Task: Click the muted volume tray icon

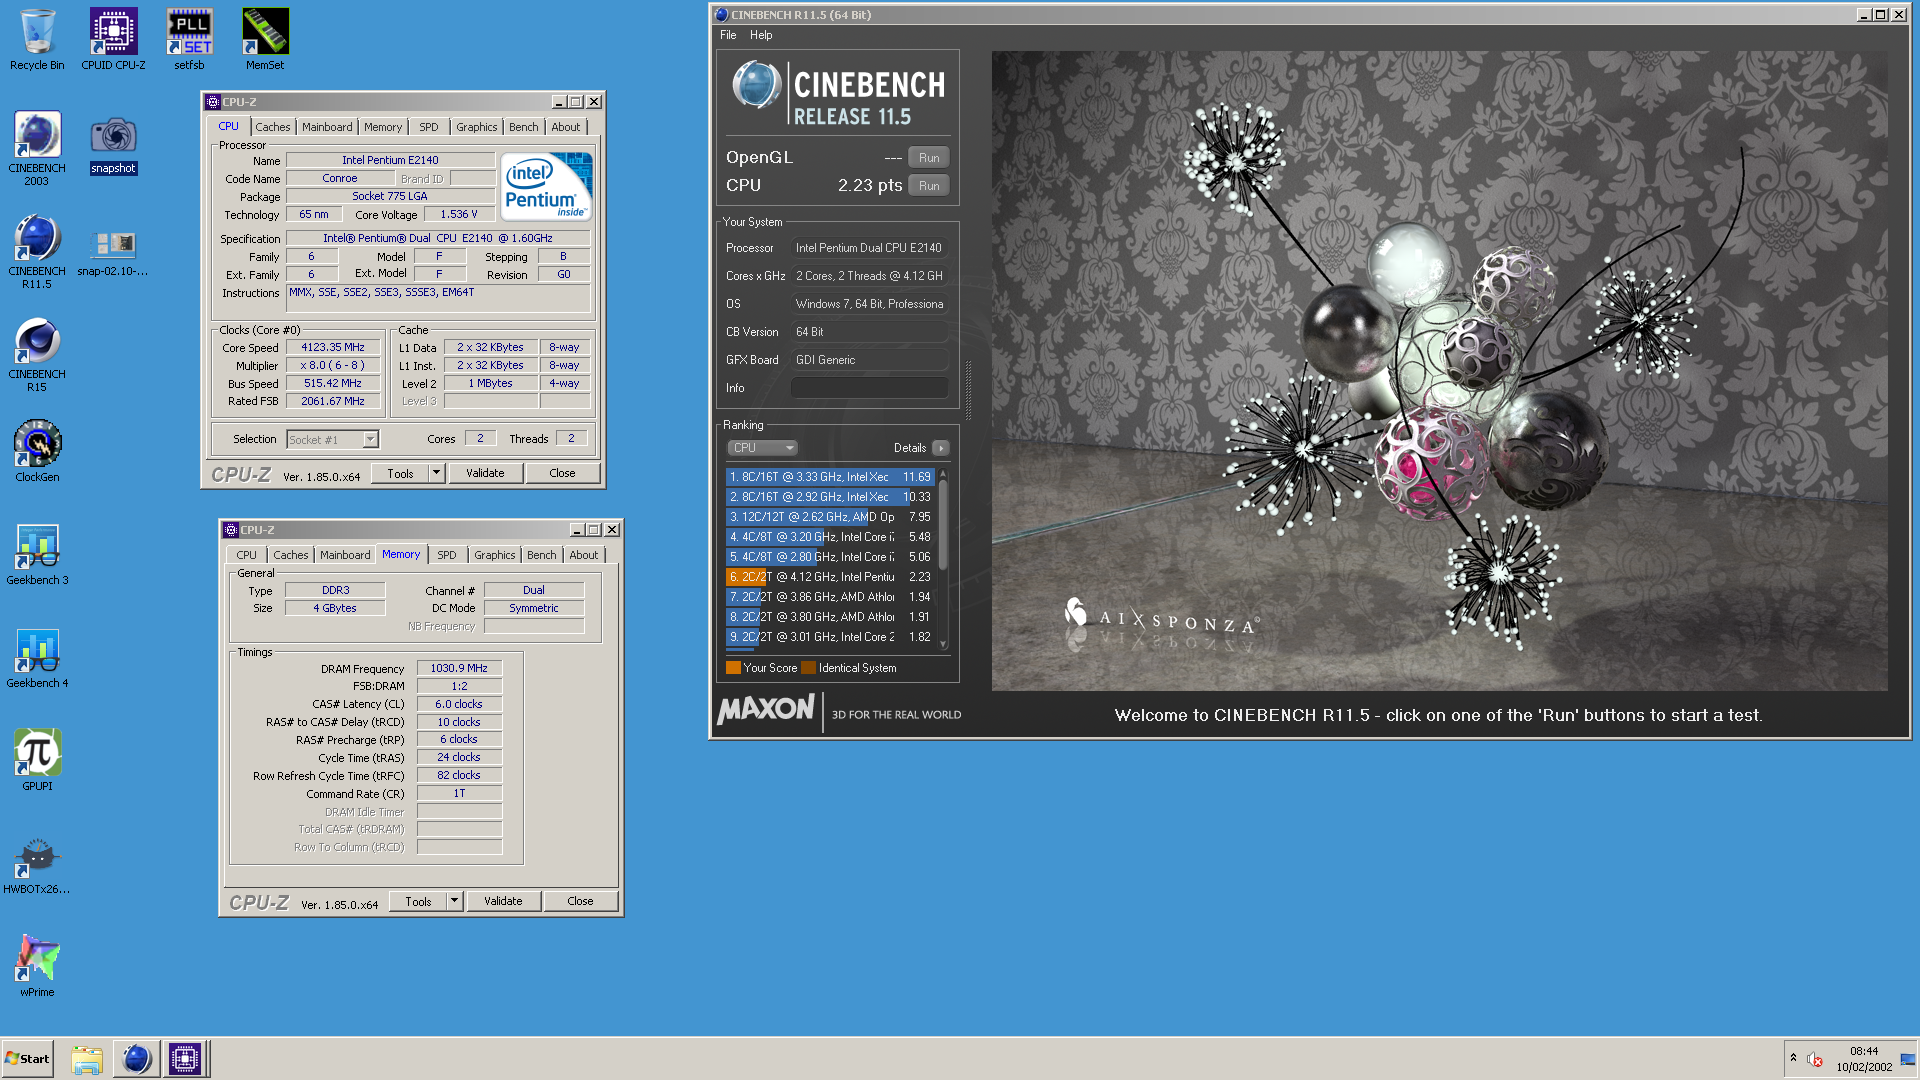Action: [1815, 1059]
